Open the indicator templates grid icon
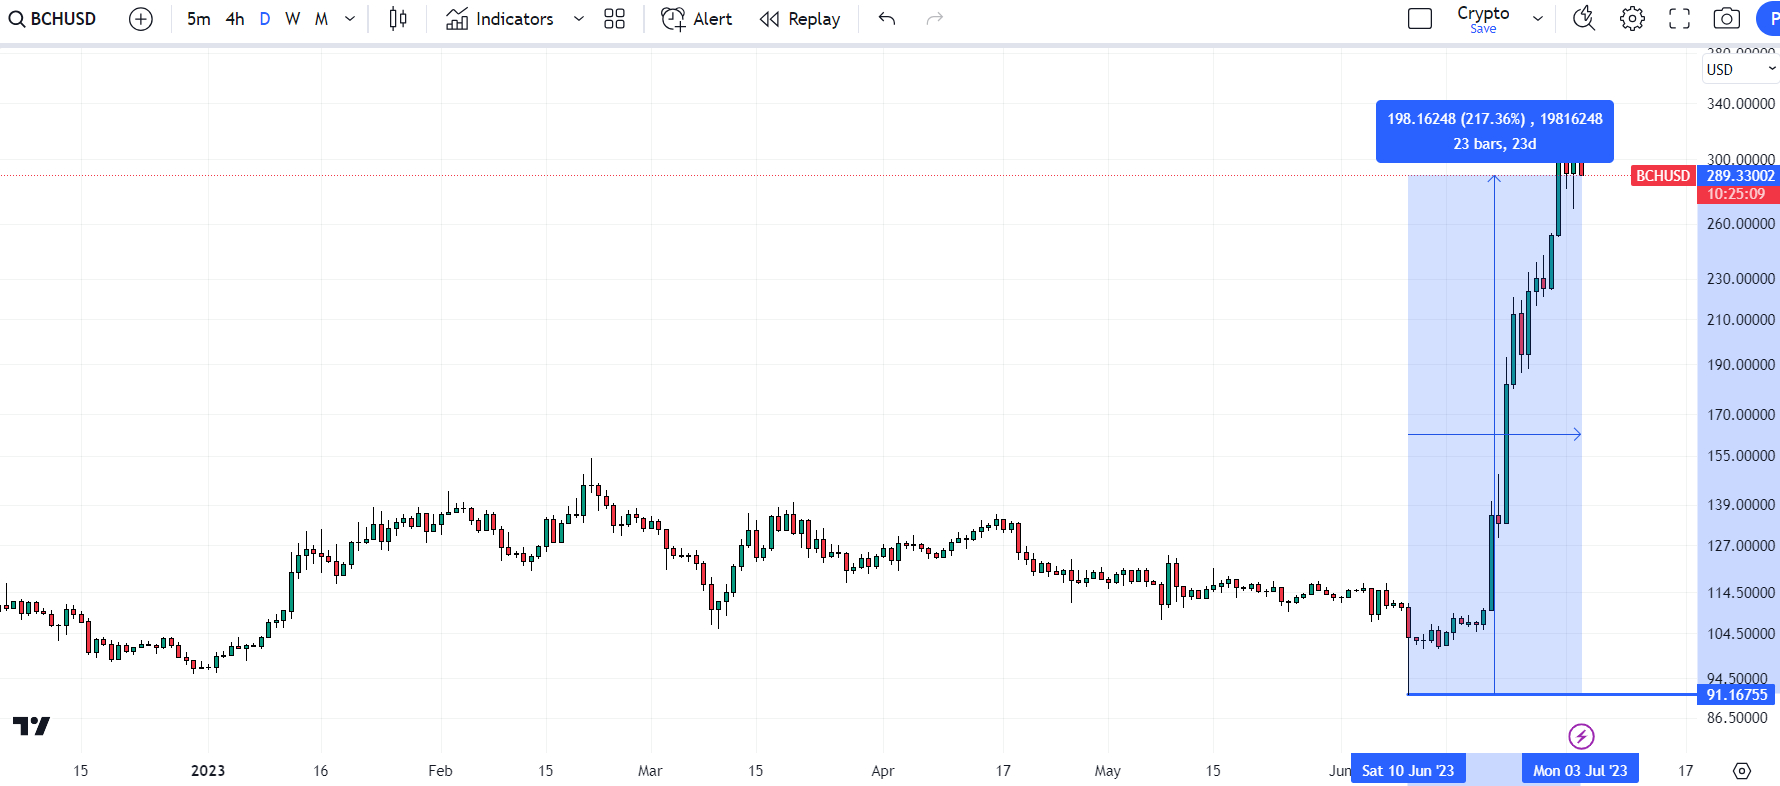This screenshot has width=1780, height=786. pyautogui.click(x=615, y=19)
